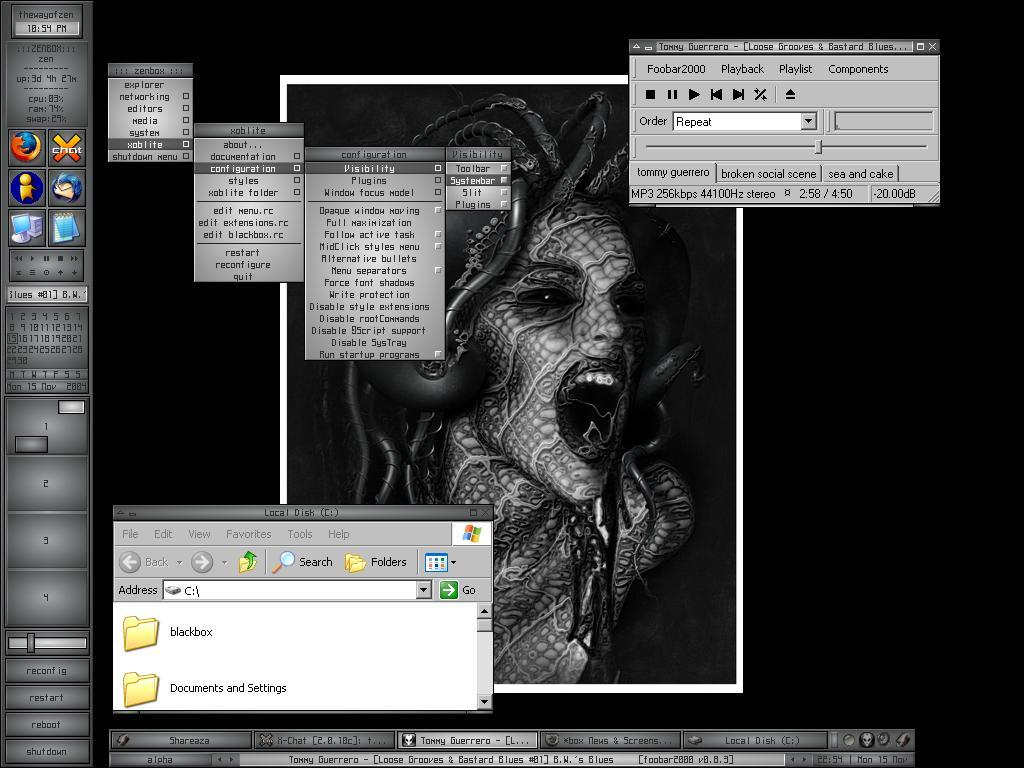Toggle Slit visibility checkbox
Image resolution: width=1024 pixels, height=768 pixels.
pos(504,193)
